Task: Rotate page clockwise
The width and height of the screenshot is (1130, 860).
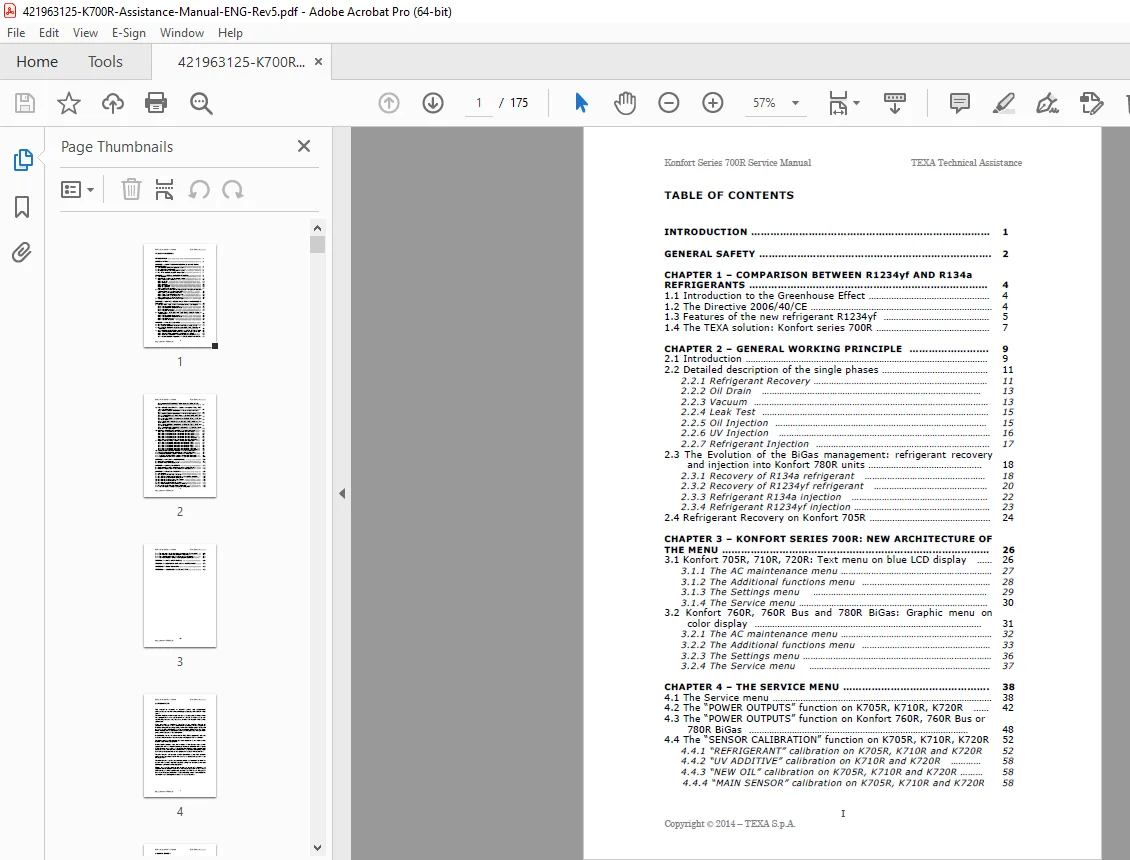Action: [x=233, y=190]
